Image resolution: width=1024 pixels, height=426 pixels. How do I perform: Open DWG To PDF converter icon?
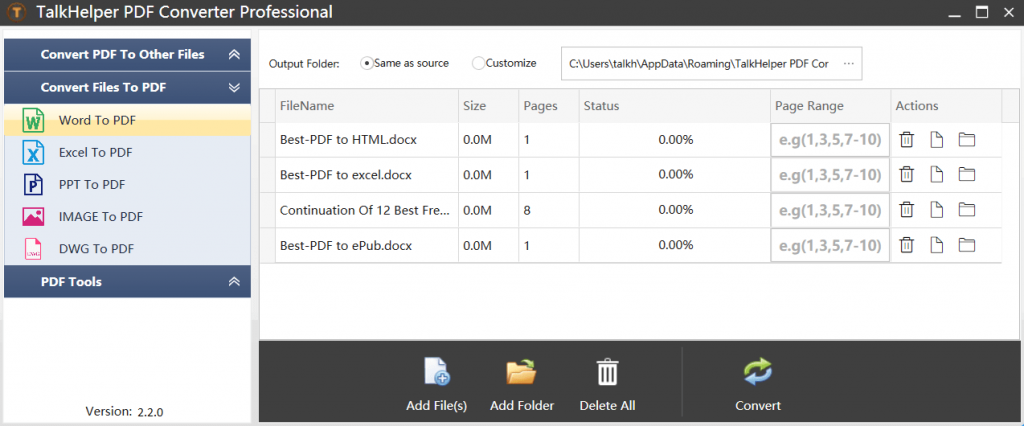click(x=33, y=249)
